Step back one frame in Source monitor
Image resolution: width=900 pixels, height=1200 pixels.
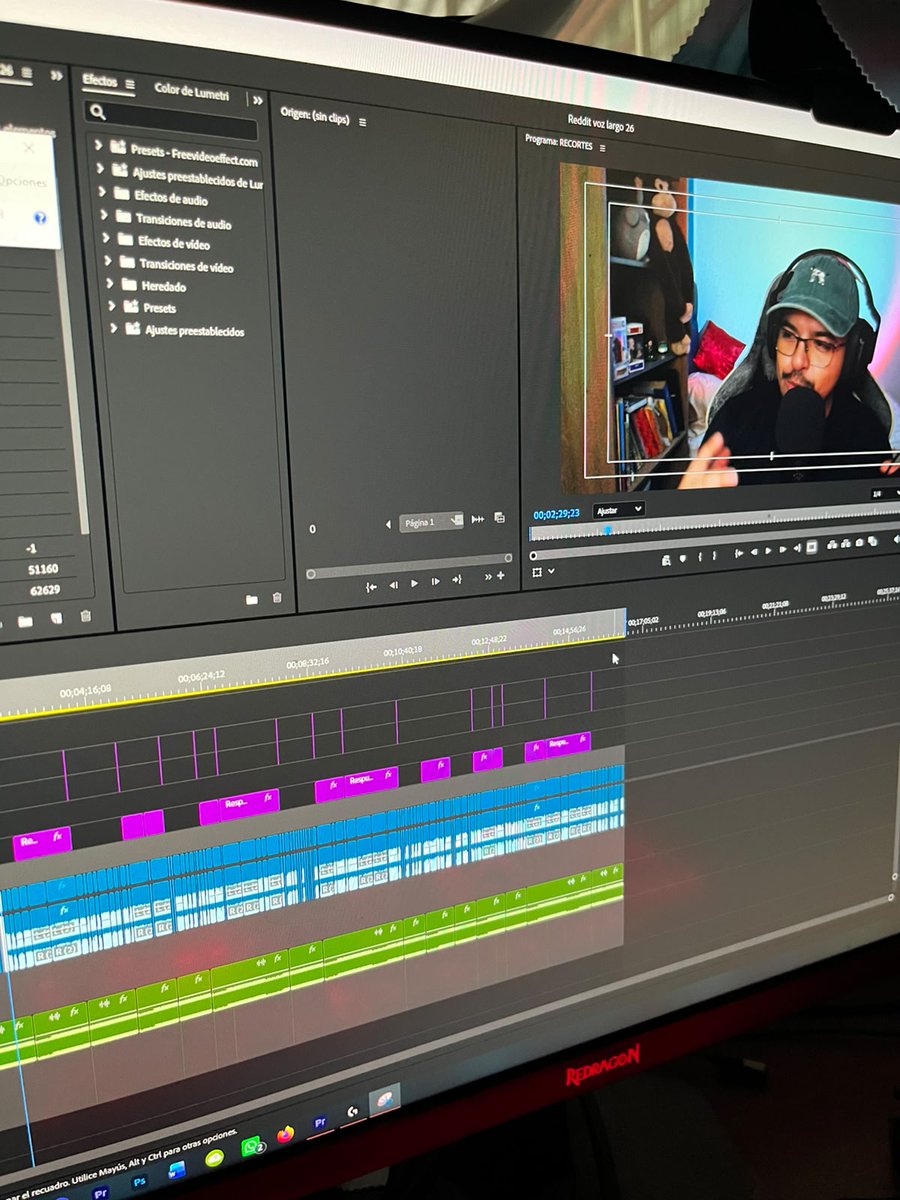click(393, 584)
